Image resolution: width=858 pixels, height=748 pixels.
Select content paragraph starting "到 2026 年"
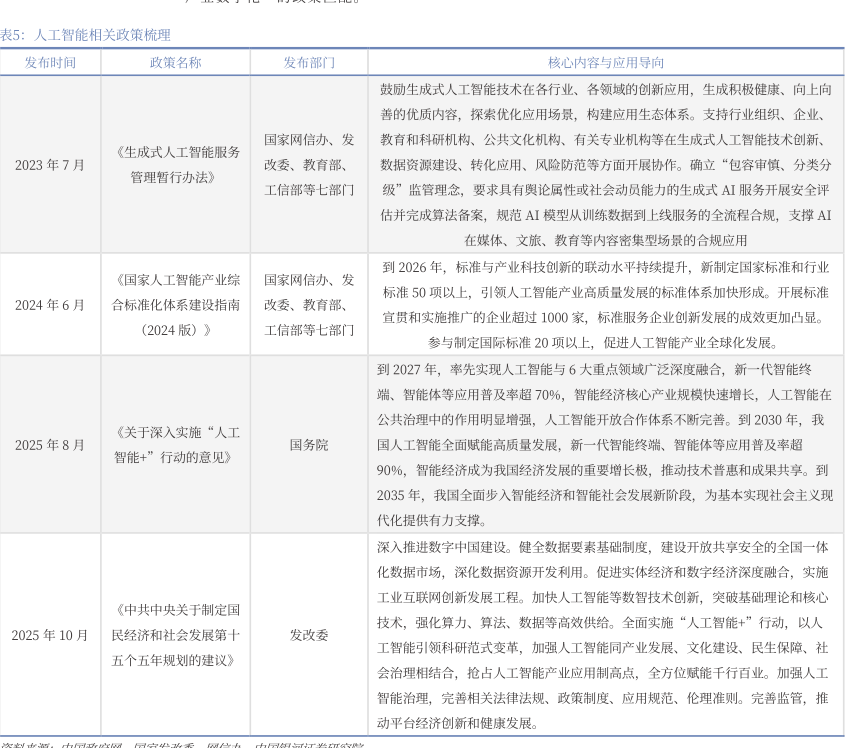click(x=605, y=305)
